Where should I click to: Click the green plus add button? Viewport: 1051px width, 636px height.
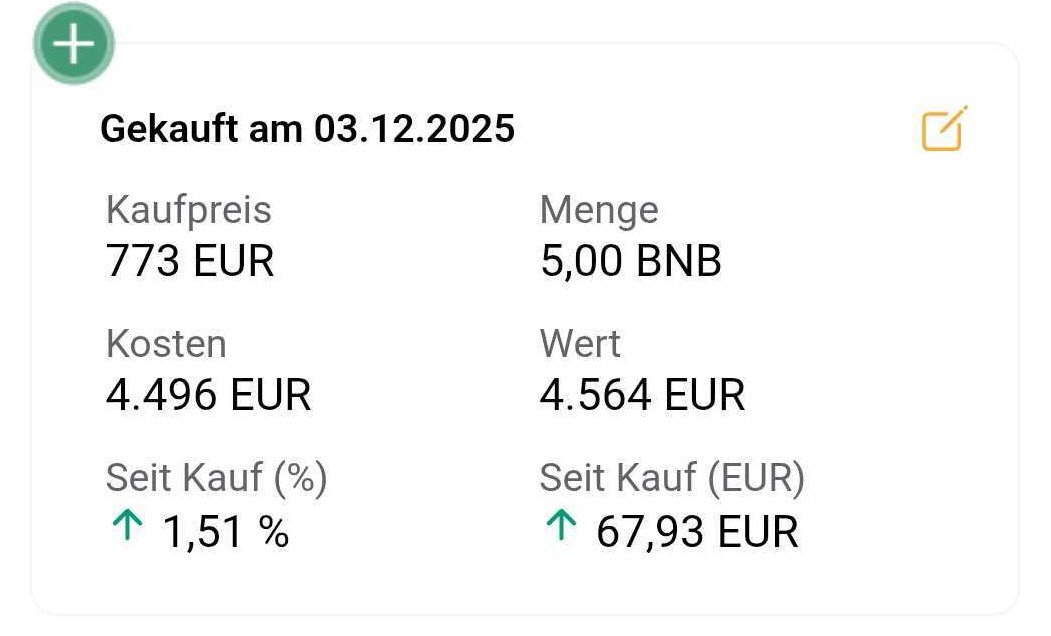tap(74, 44)
